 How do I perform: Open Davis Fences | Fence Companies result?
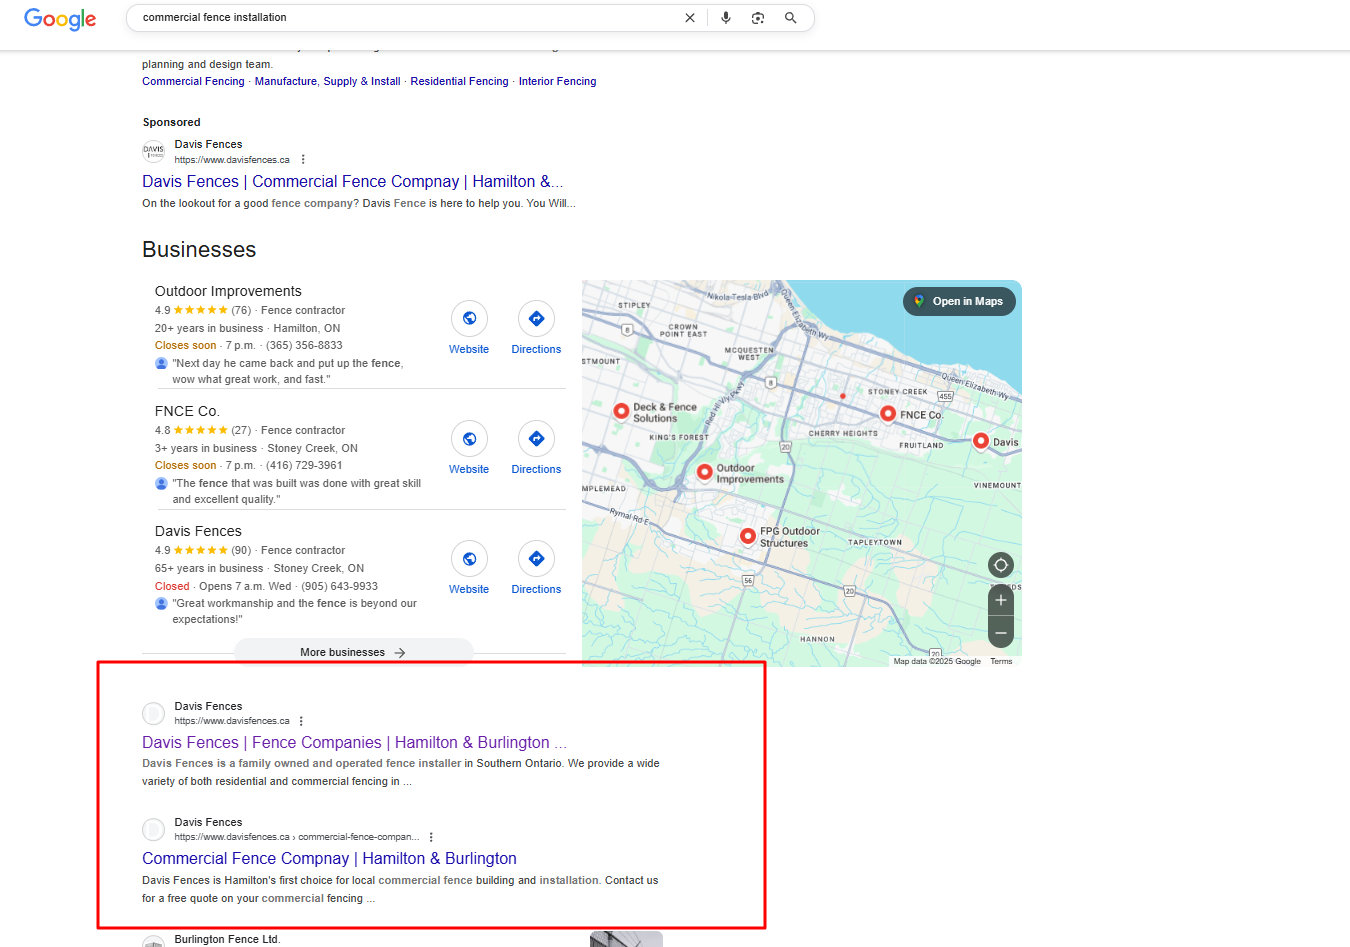pos(354,743)
